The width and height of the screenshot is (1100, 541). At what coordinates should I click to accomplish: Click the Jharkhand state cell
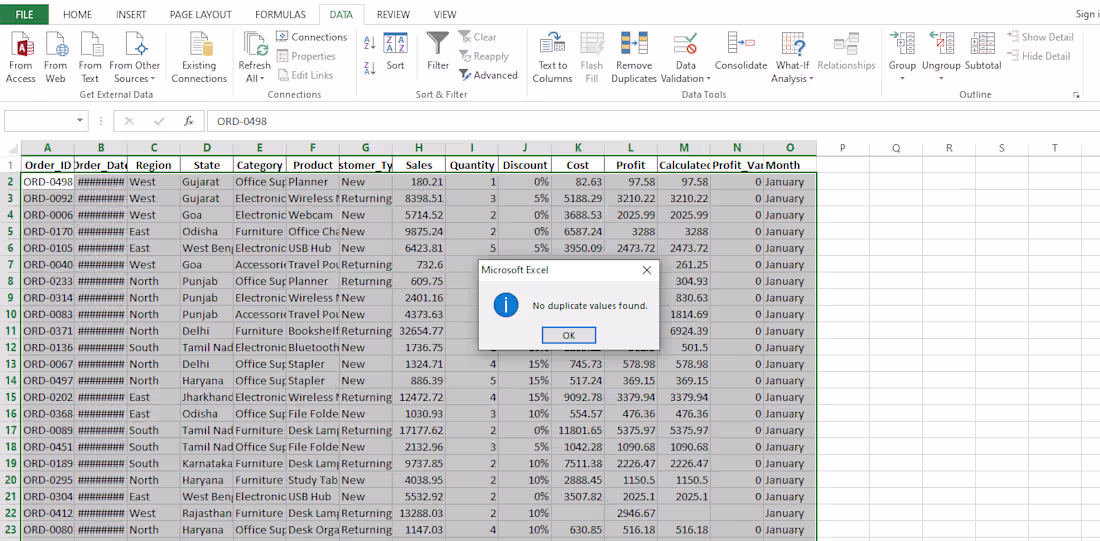coord(207,397)
